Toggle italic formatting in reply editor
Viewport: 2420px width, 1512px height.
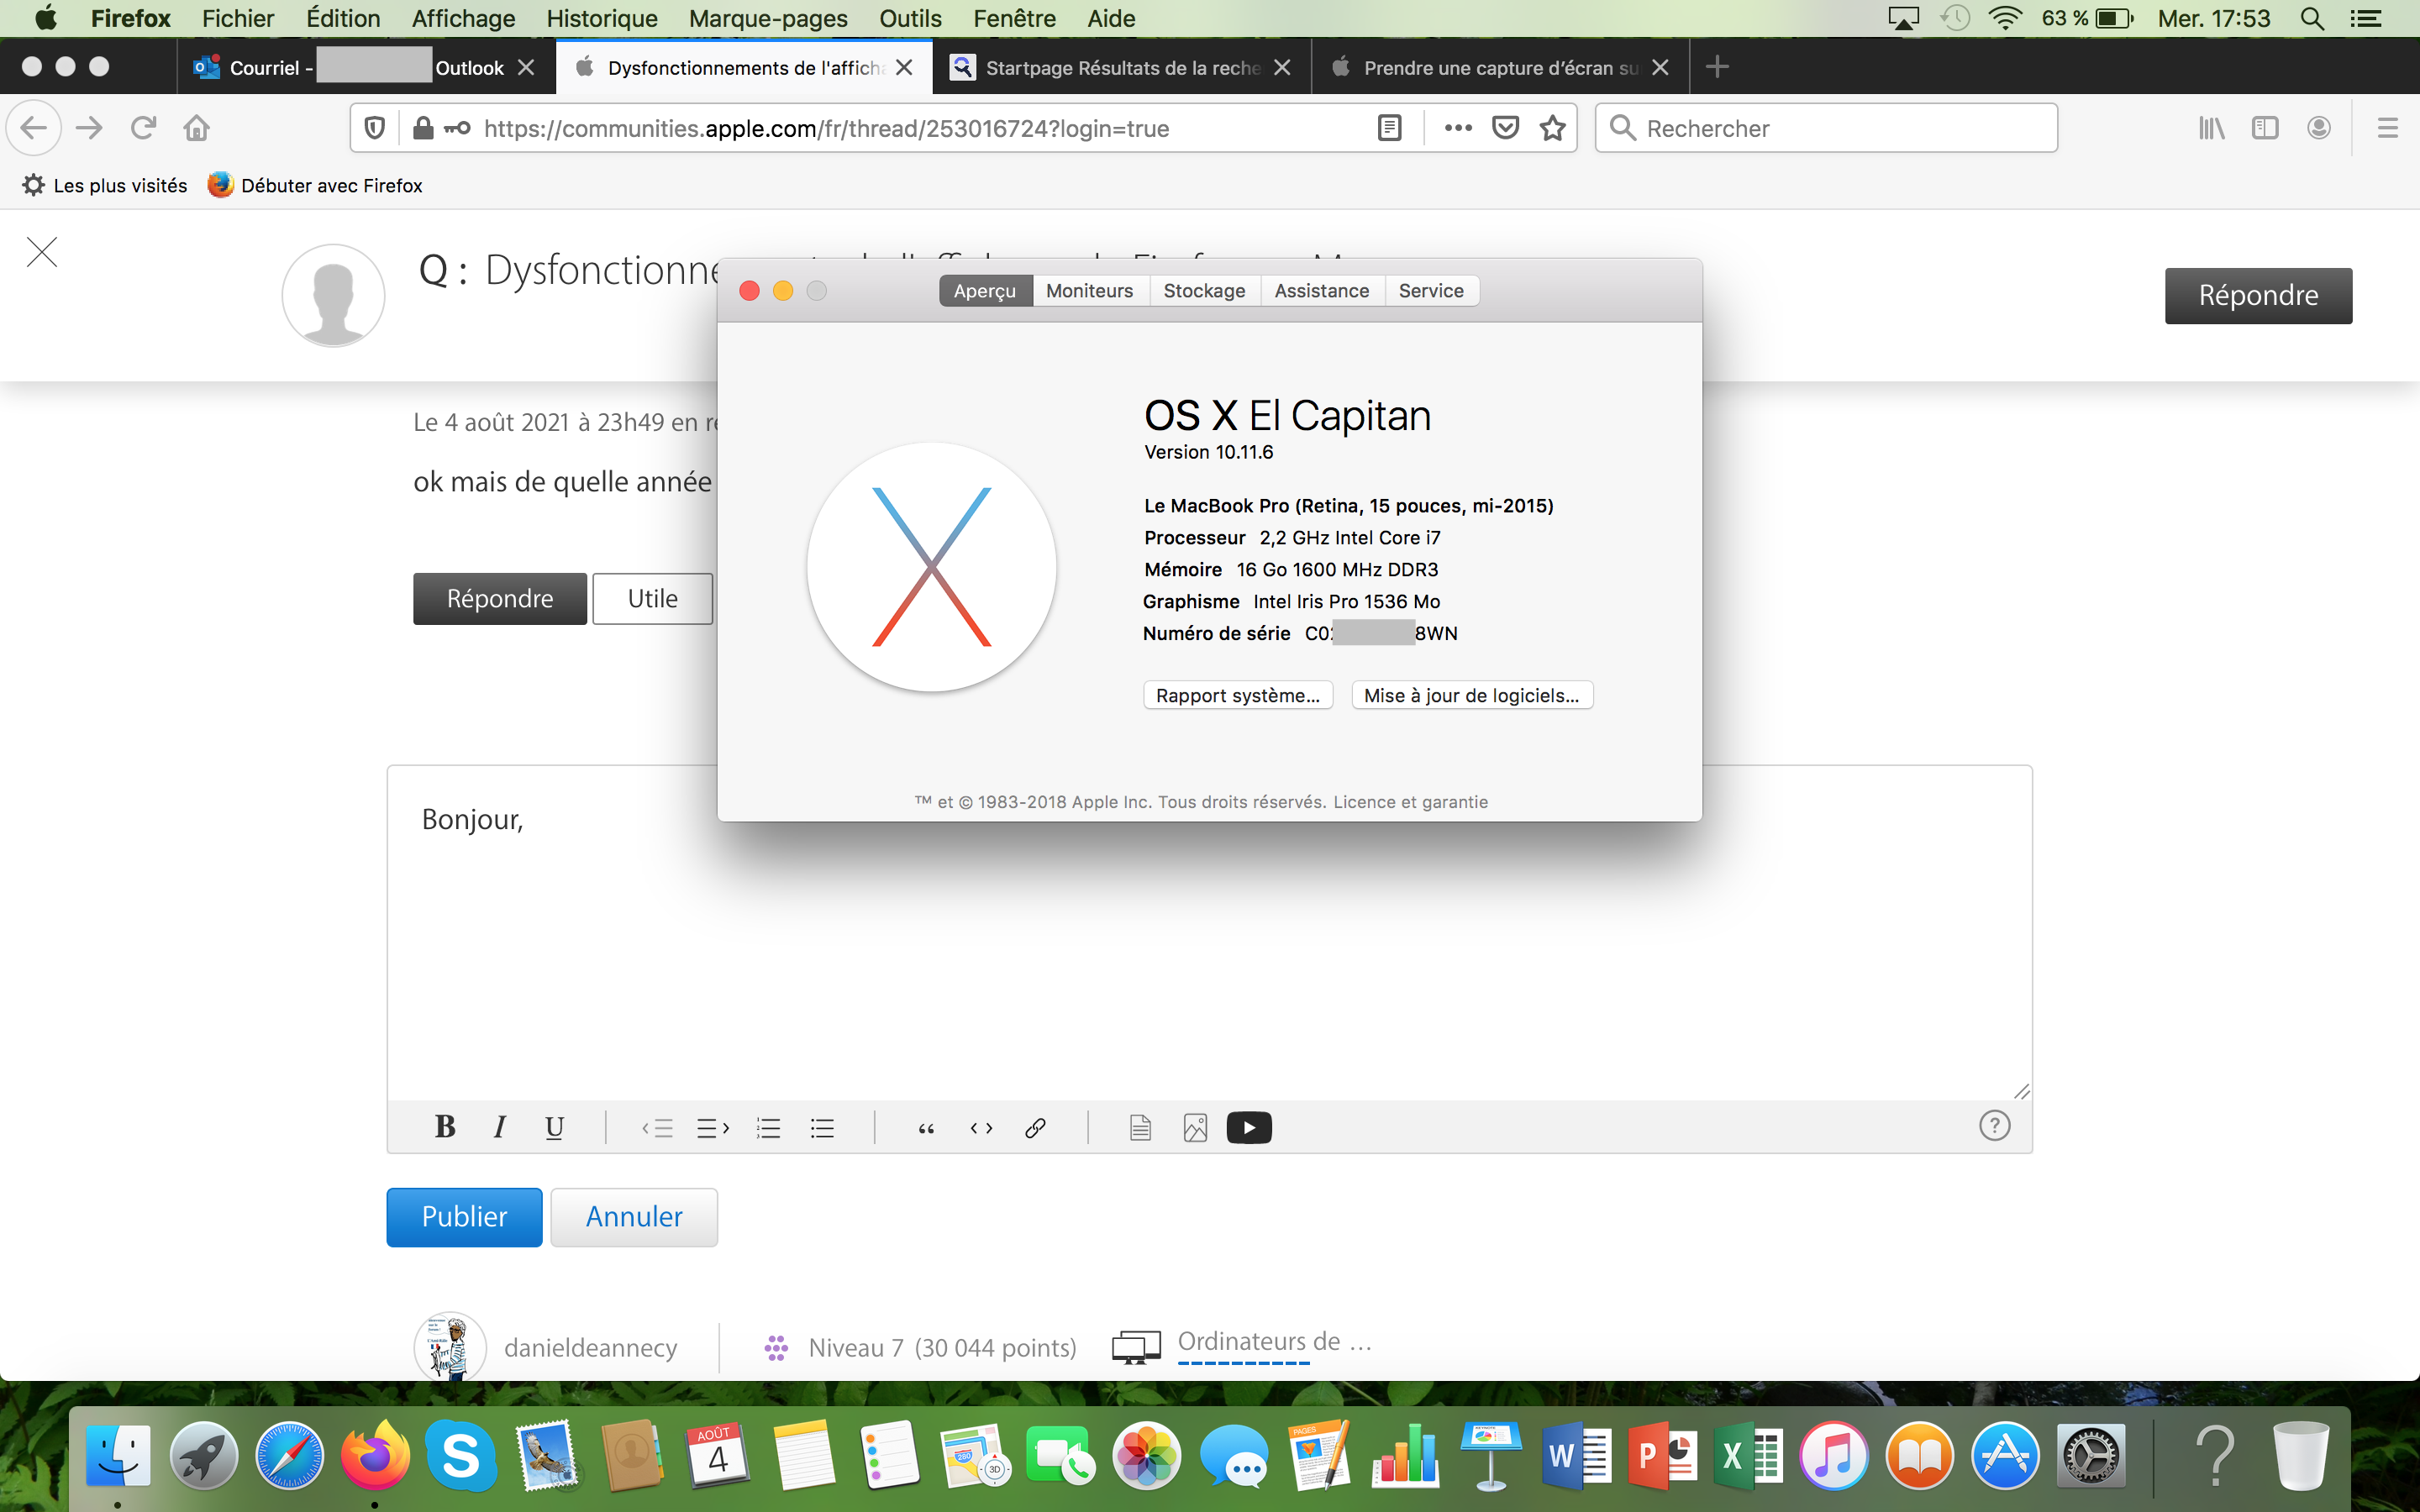[x=499, y=1127]
